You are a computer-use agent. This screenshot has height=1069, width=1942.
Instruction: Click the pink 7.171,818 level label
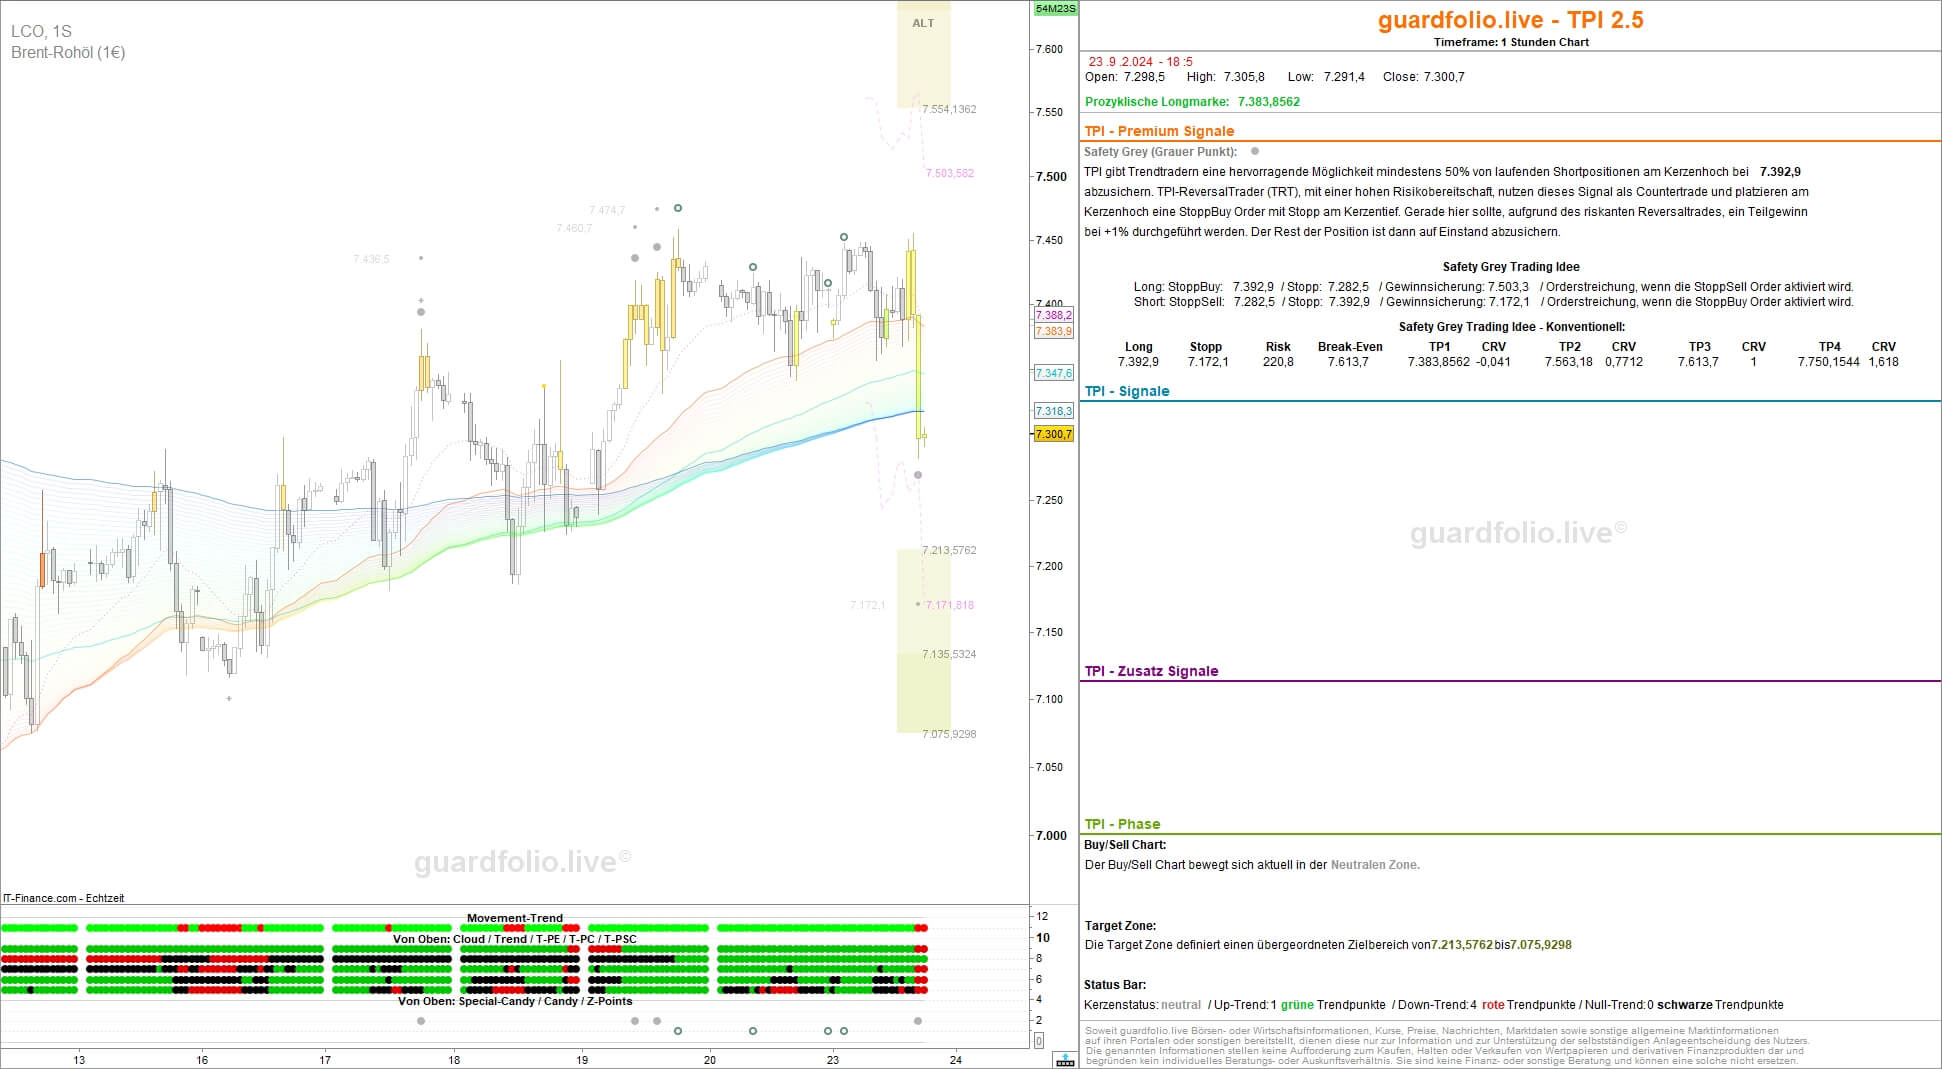pos(949,605)
